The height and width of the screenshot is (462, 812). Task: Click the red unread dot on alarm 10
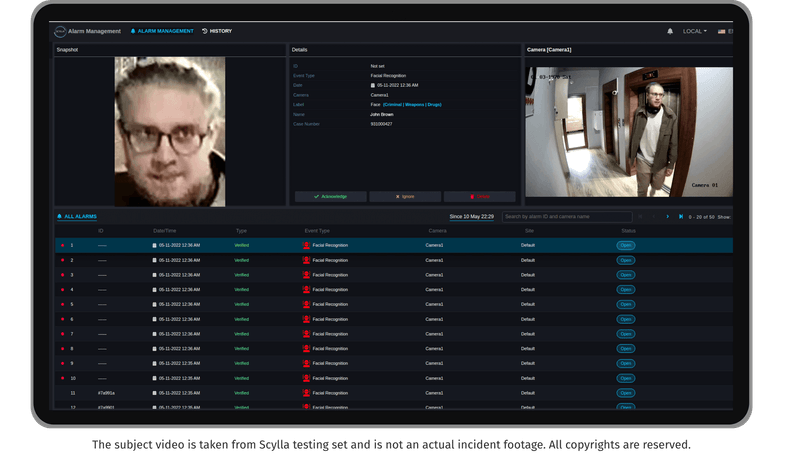(63, 379)
